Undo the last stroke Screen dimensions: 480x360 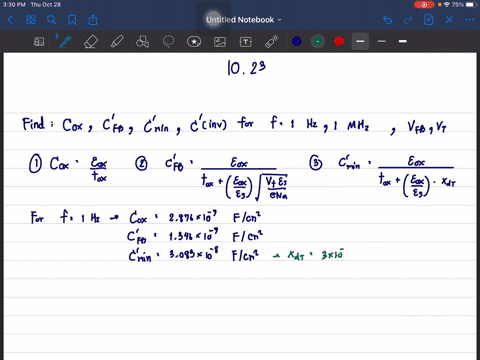[387, 20]
